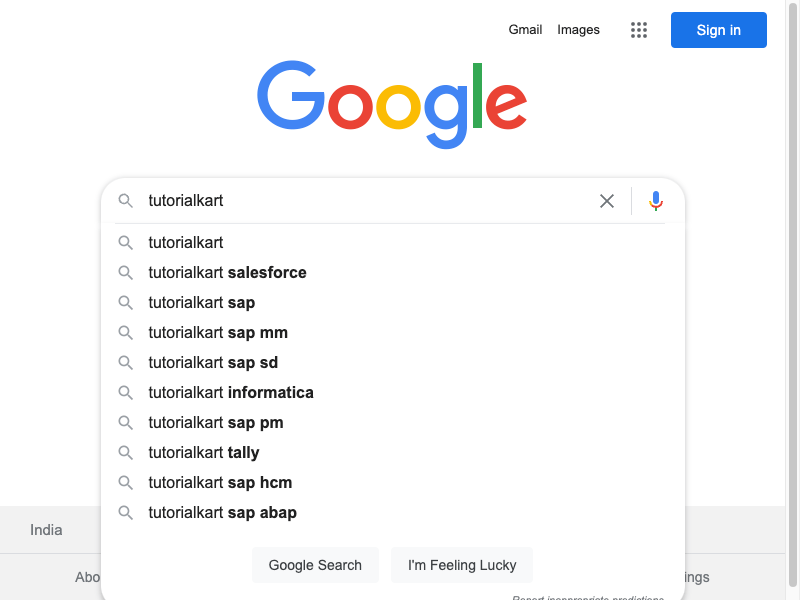
Task: Select magnifier icon beside salesforce suggestion
Action: pos(126,273)
